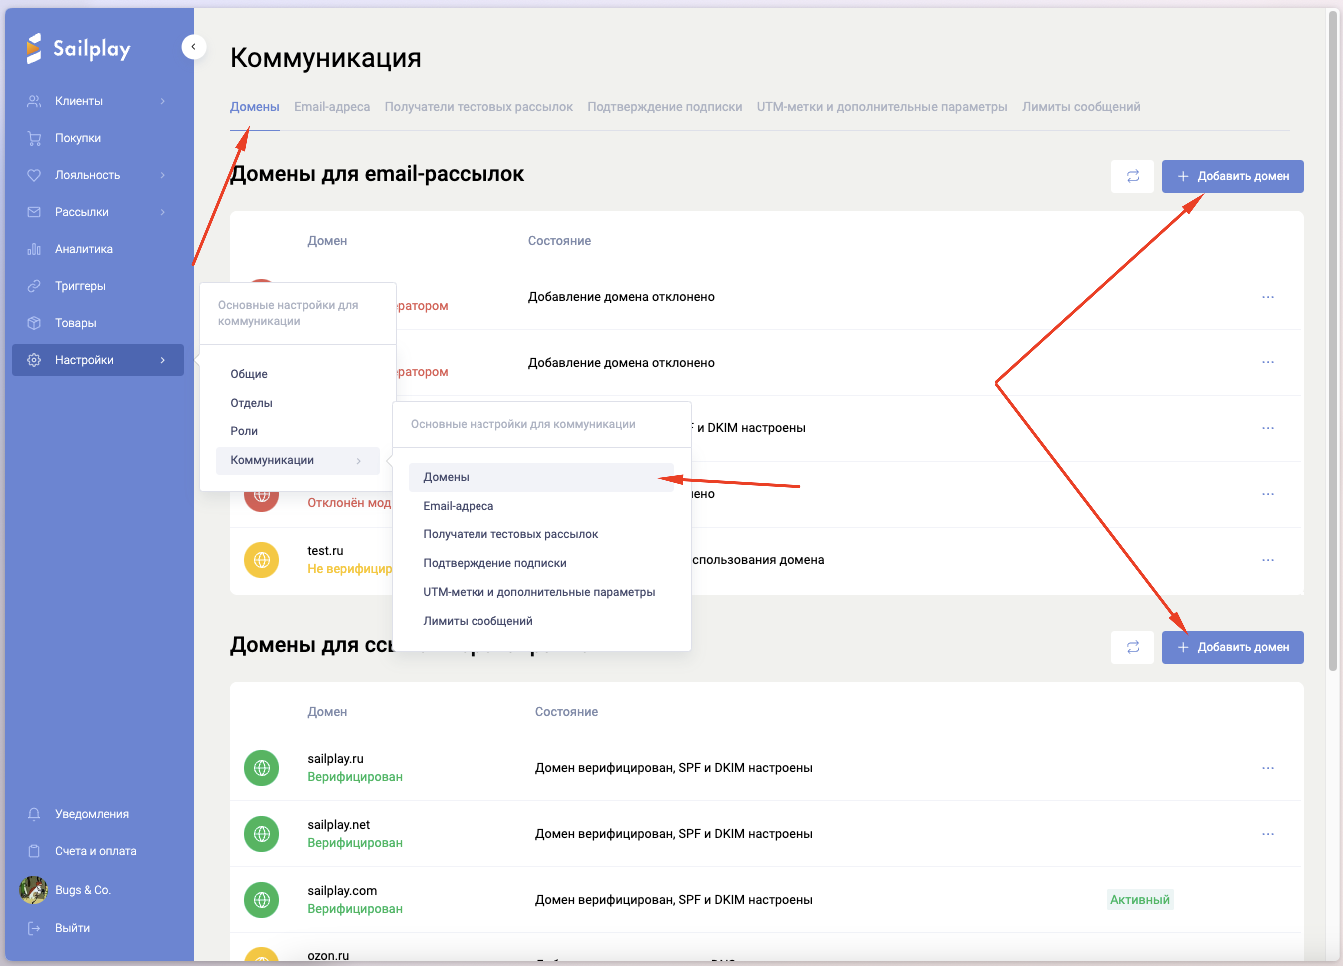Choose Роли in the settings menu
This screenshot has height=966, width=1343.
point(244,431)
